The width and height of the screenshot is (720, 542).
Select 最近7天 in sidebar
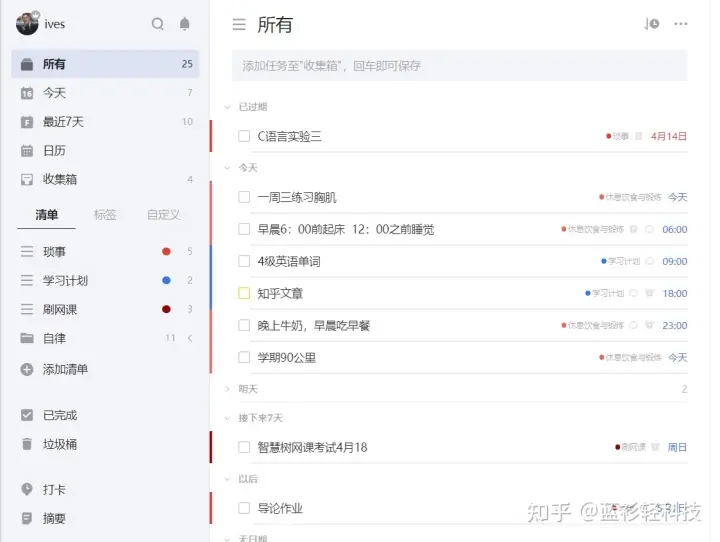click(x=105, y=122)
